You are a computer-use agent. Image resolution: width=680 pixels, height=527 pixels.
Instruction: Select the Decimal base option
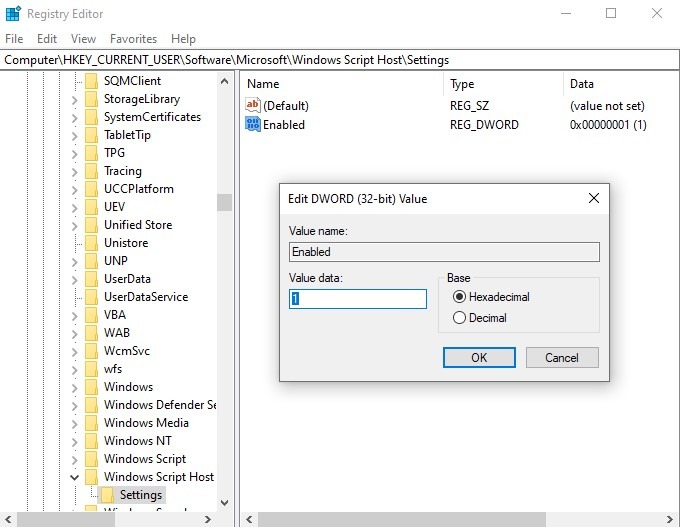pyautogui.click(x=479, y=318)
